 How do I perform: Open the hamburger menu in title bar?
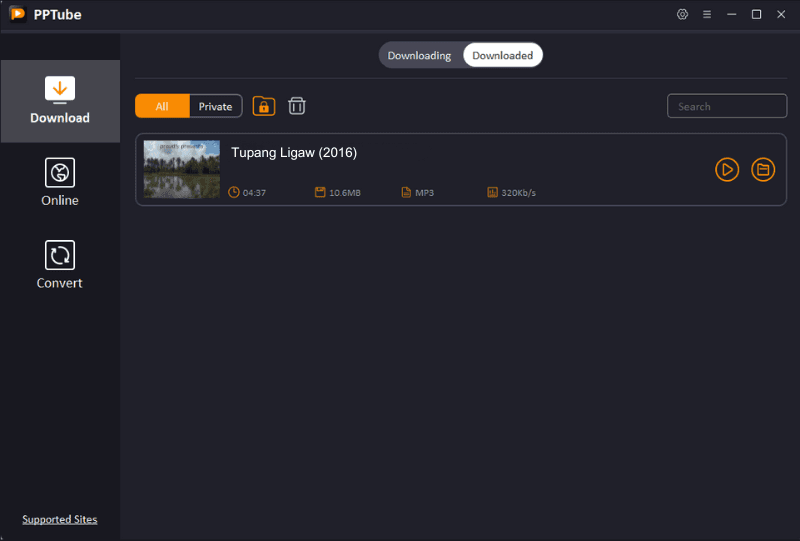pyautogui.click(x=707, y=14)
